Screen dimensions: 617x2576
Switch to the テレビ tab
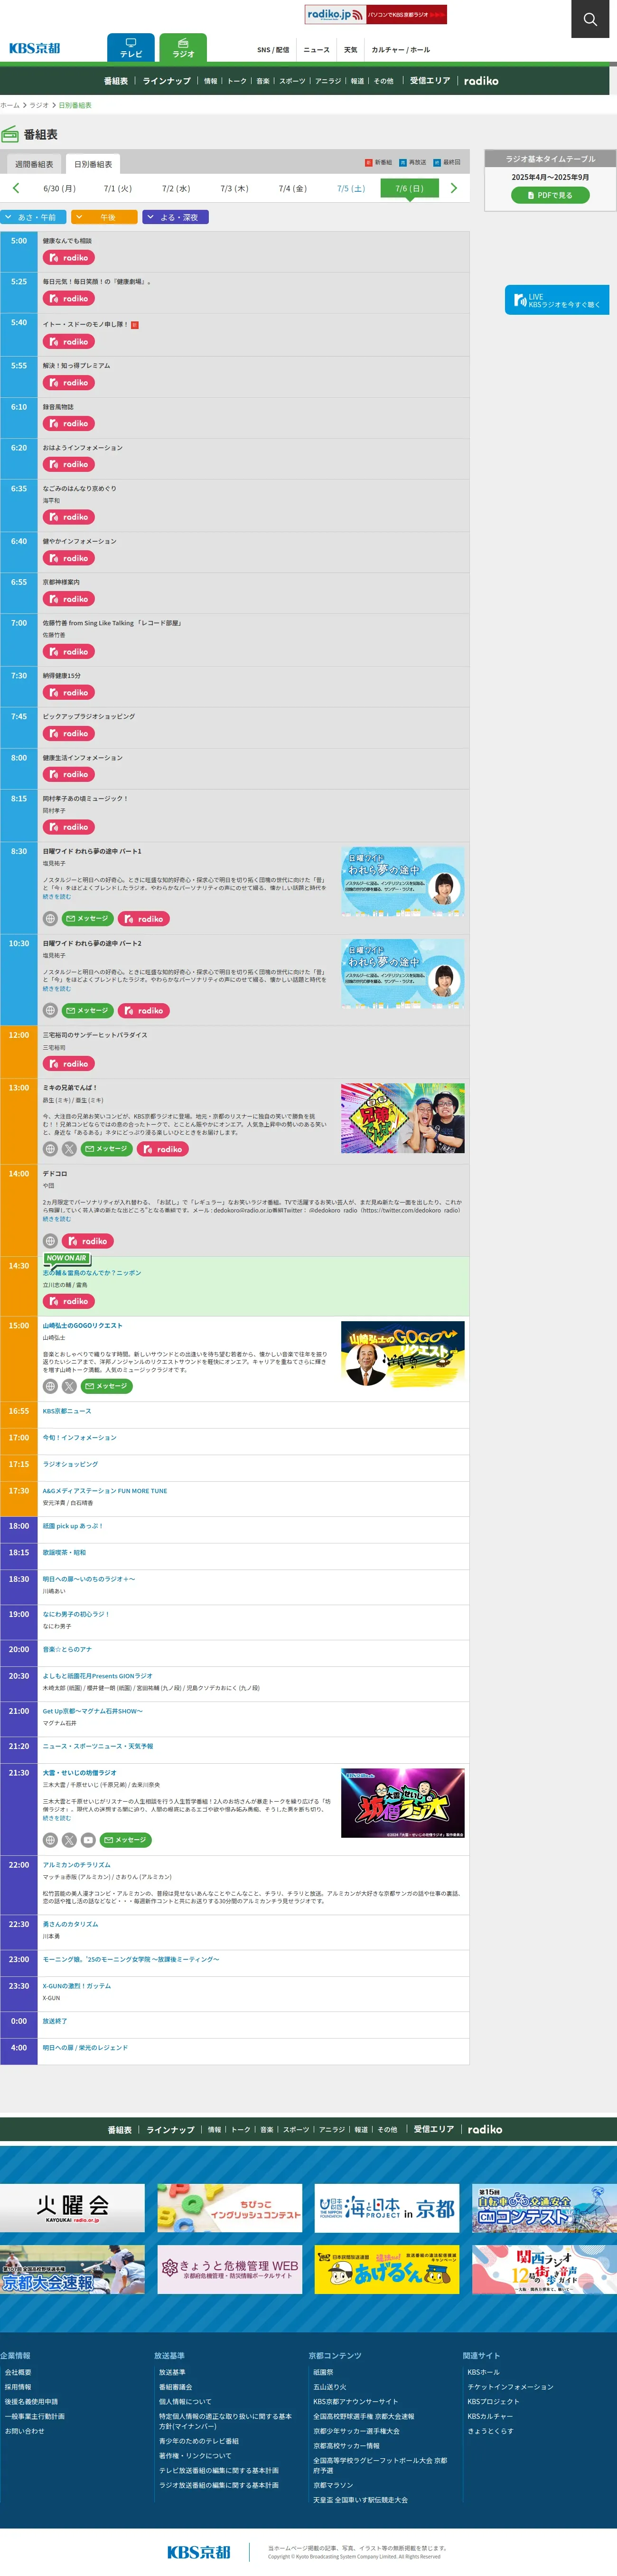coord(131,47)
